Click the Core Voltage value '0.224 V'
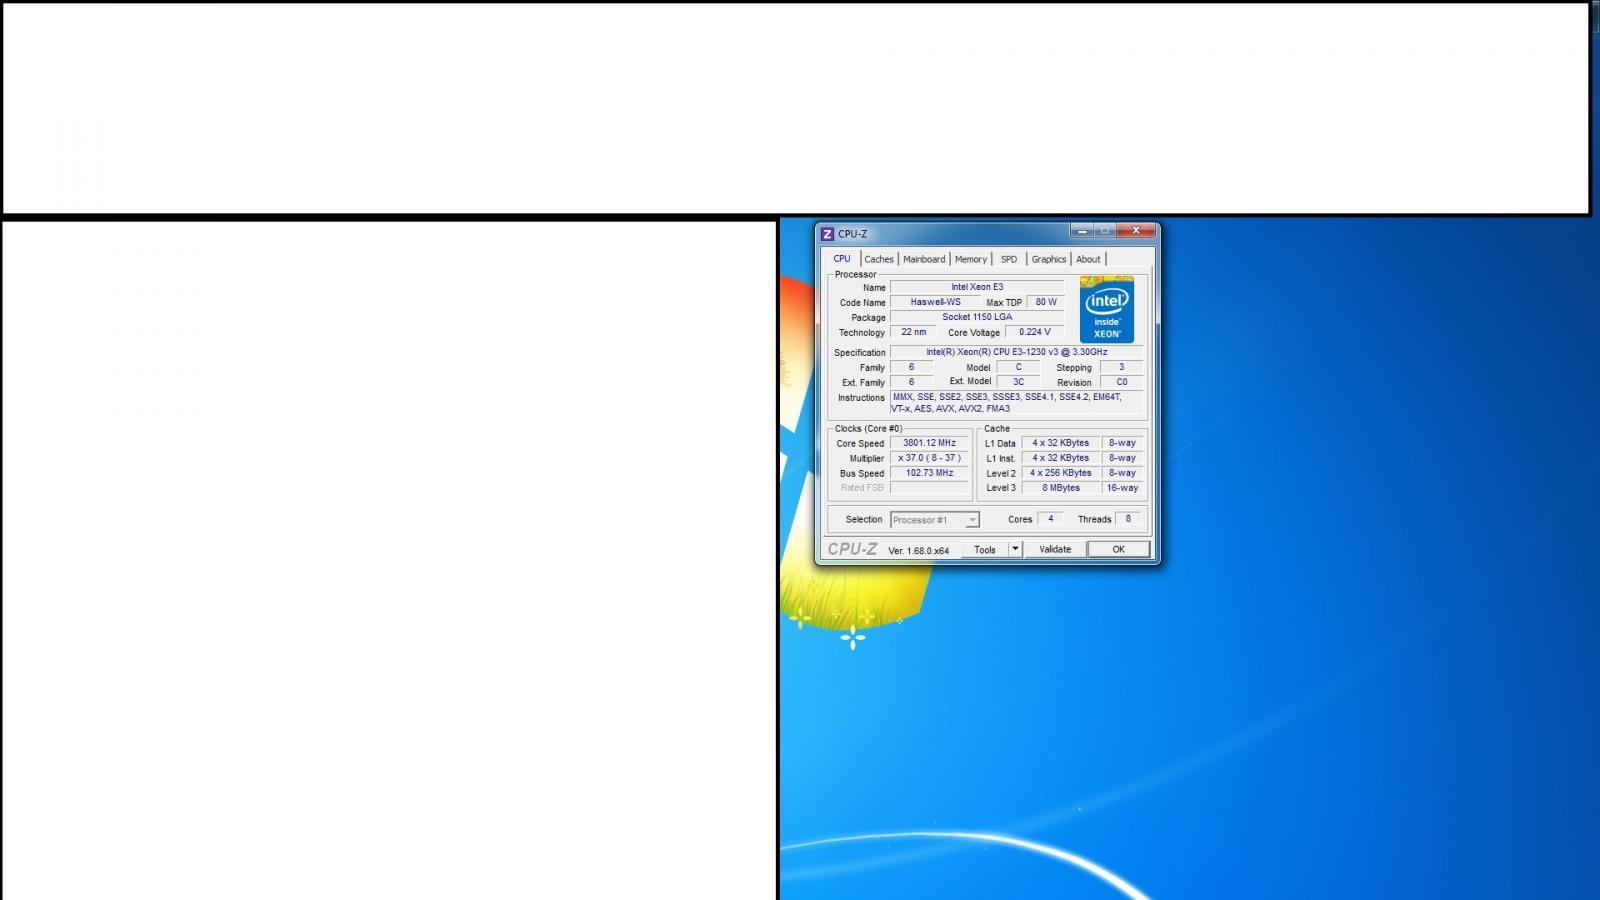The height and width of the screenshot is (900, 1600). [1035, 332]
